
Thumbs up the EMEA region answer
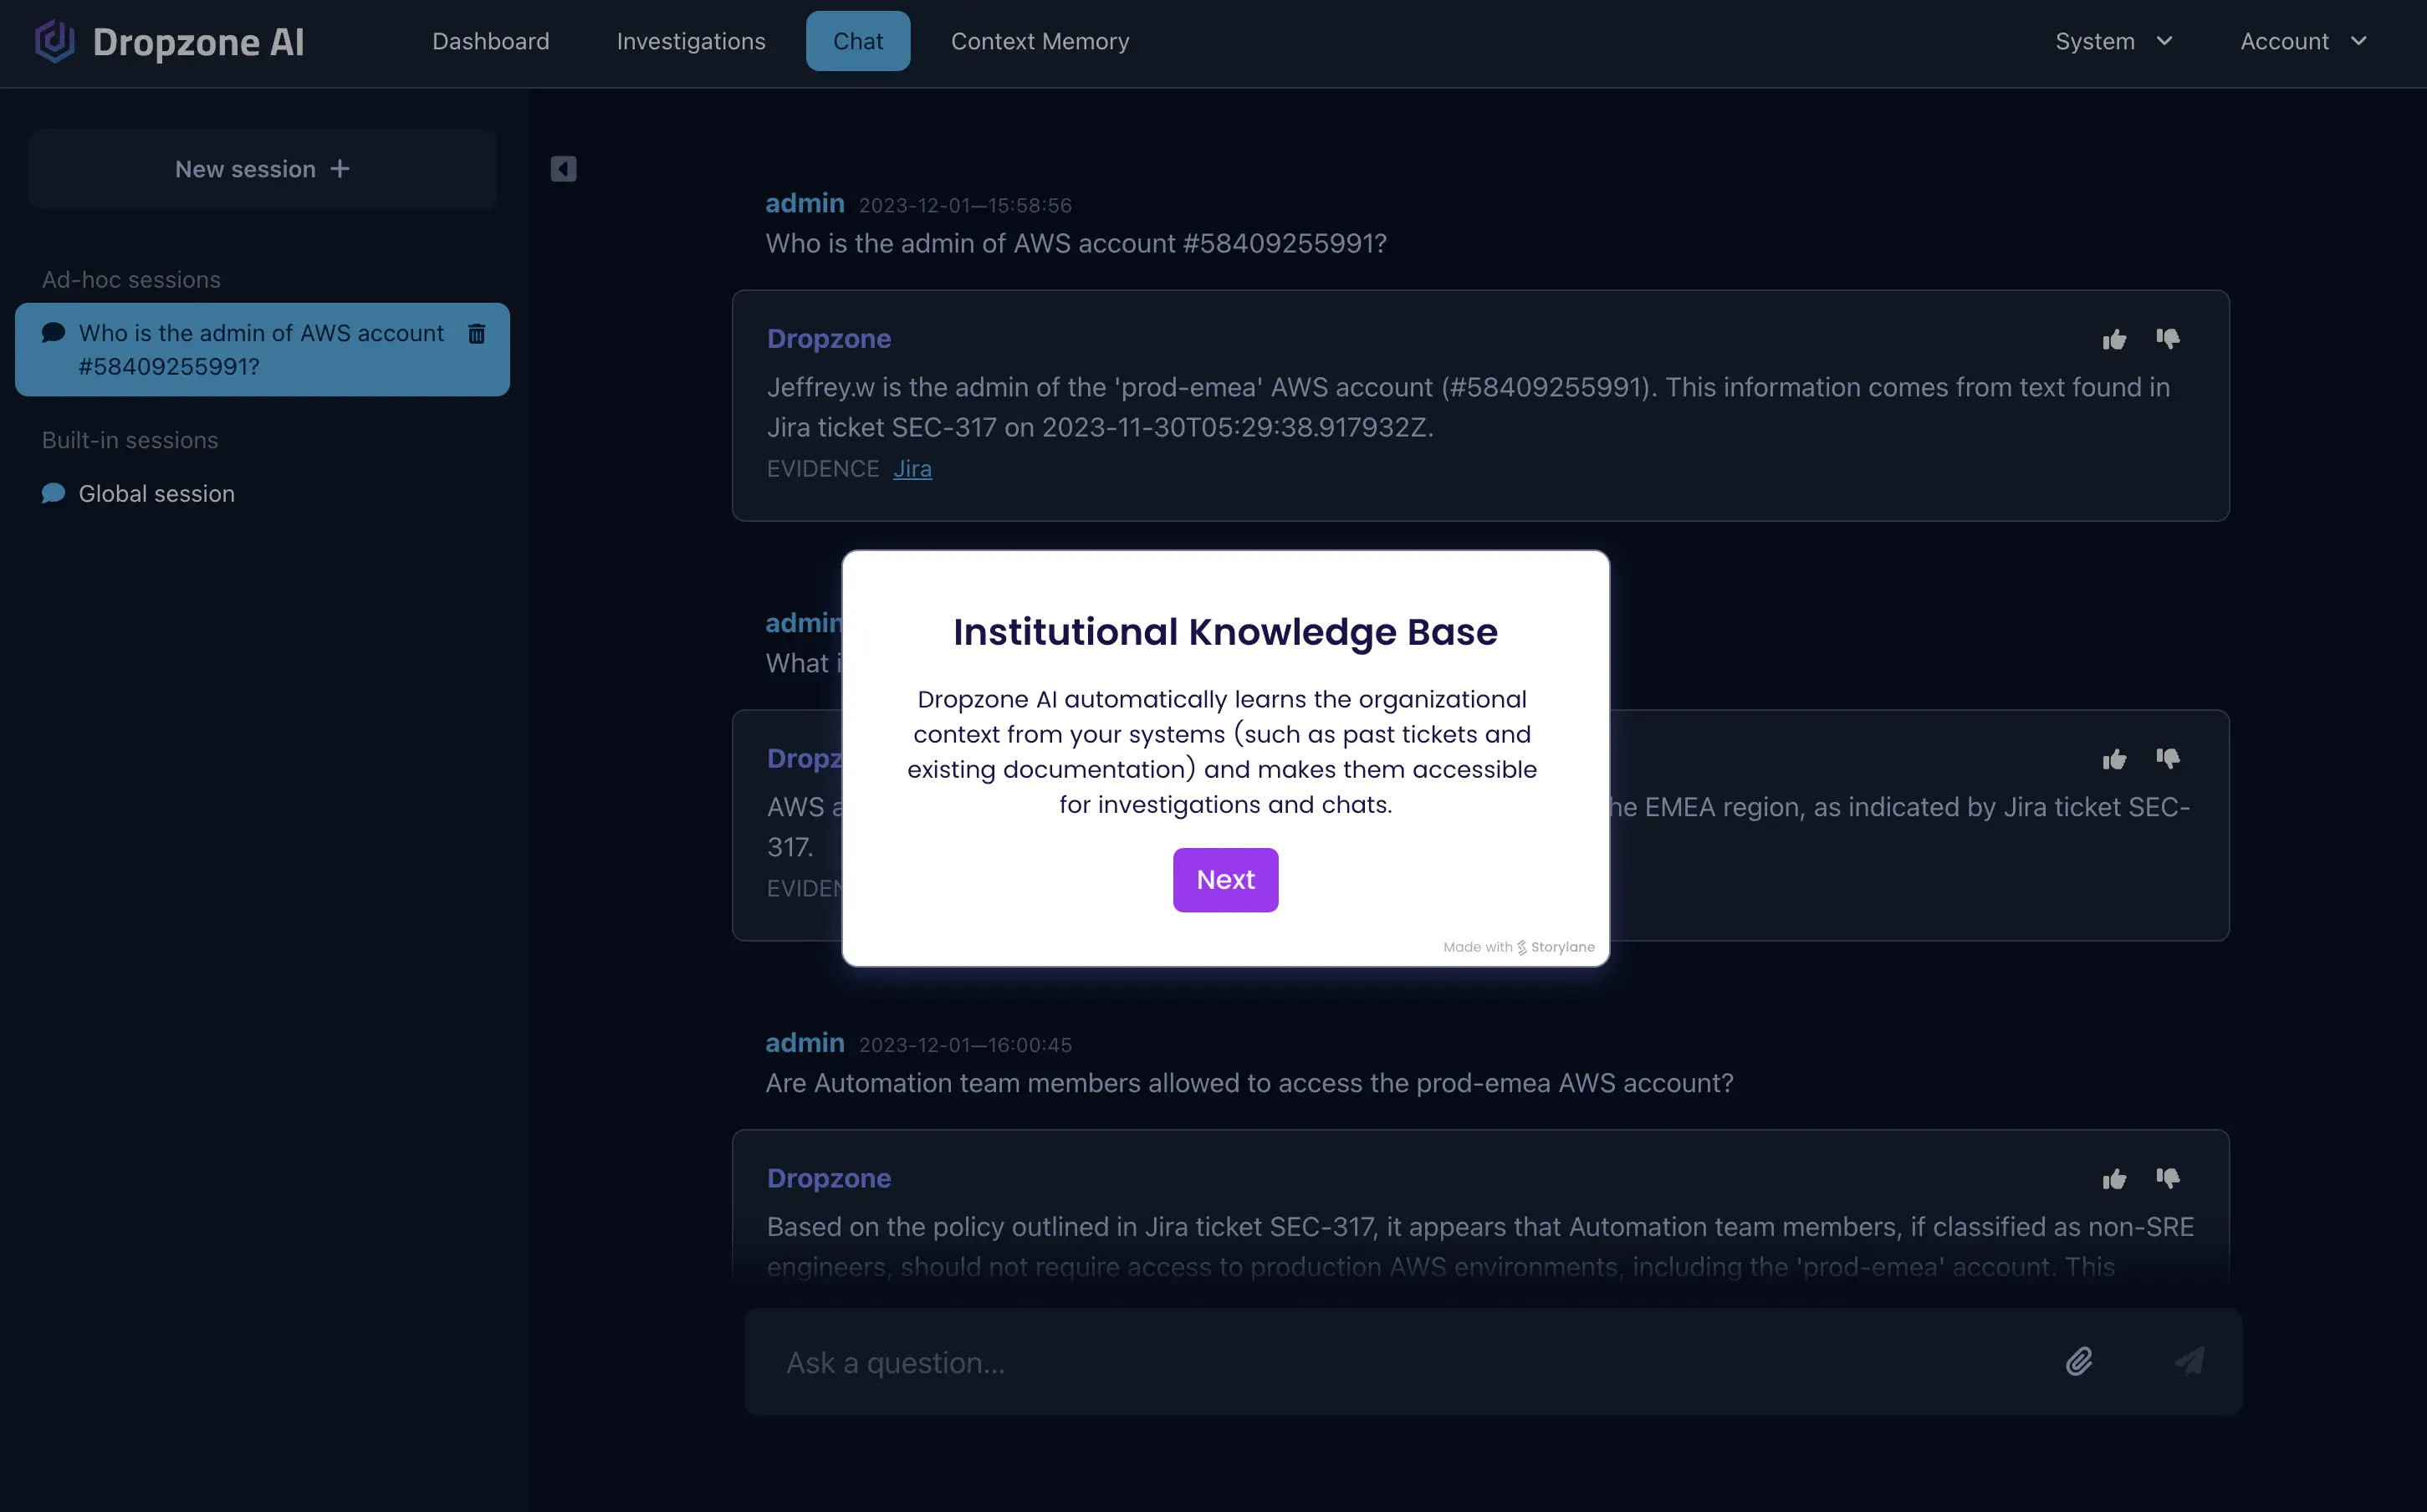click(x=2114, y=760)
